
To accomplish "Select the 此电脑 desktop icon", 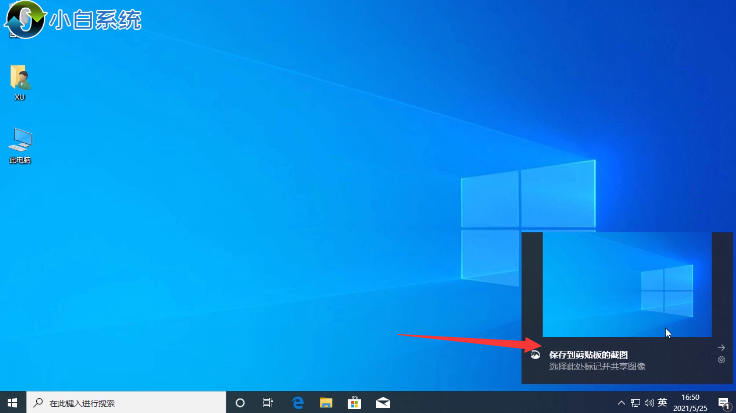I will pyautogui.click(x=19, y=145).
